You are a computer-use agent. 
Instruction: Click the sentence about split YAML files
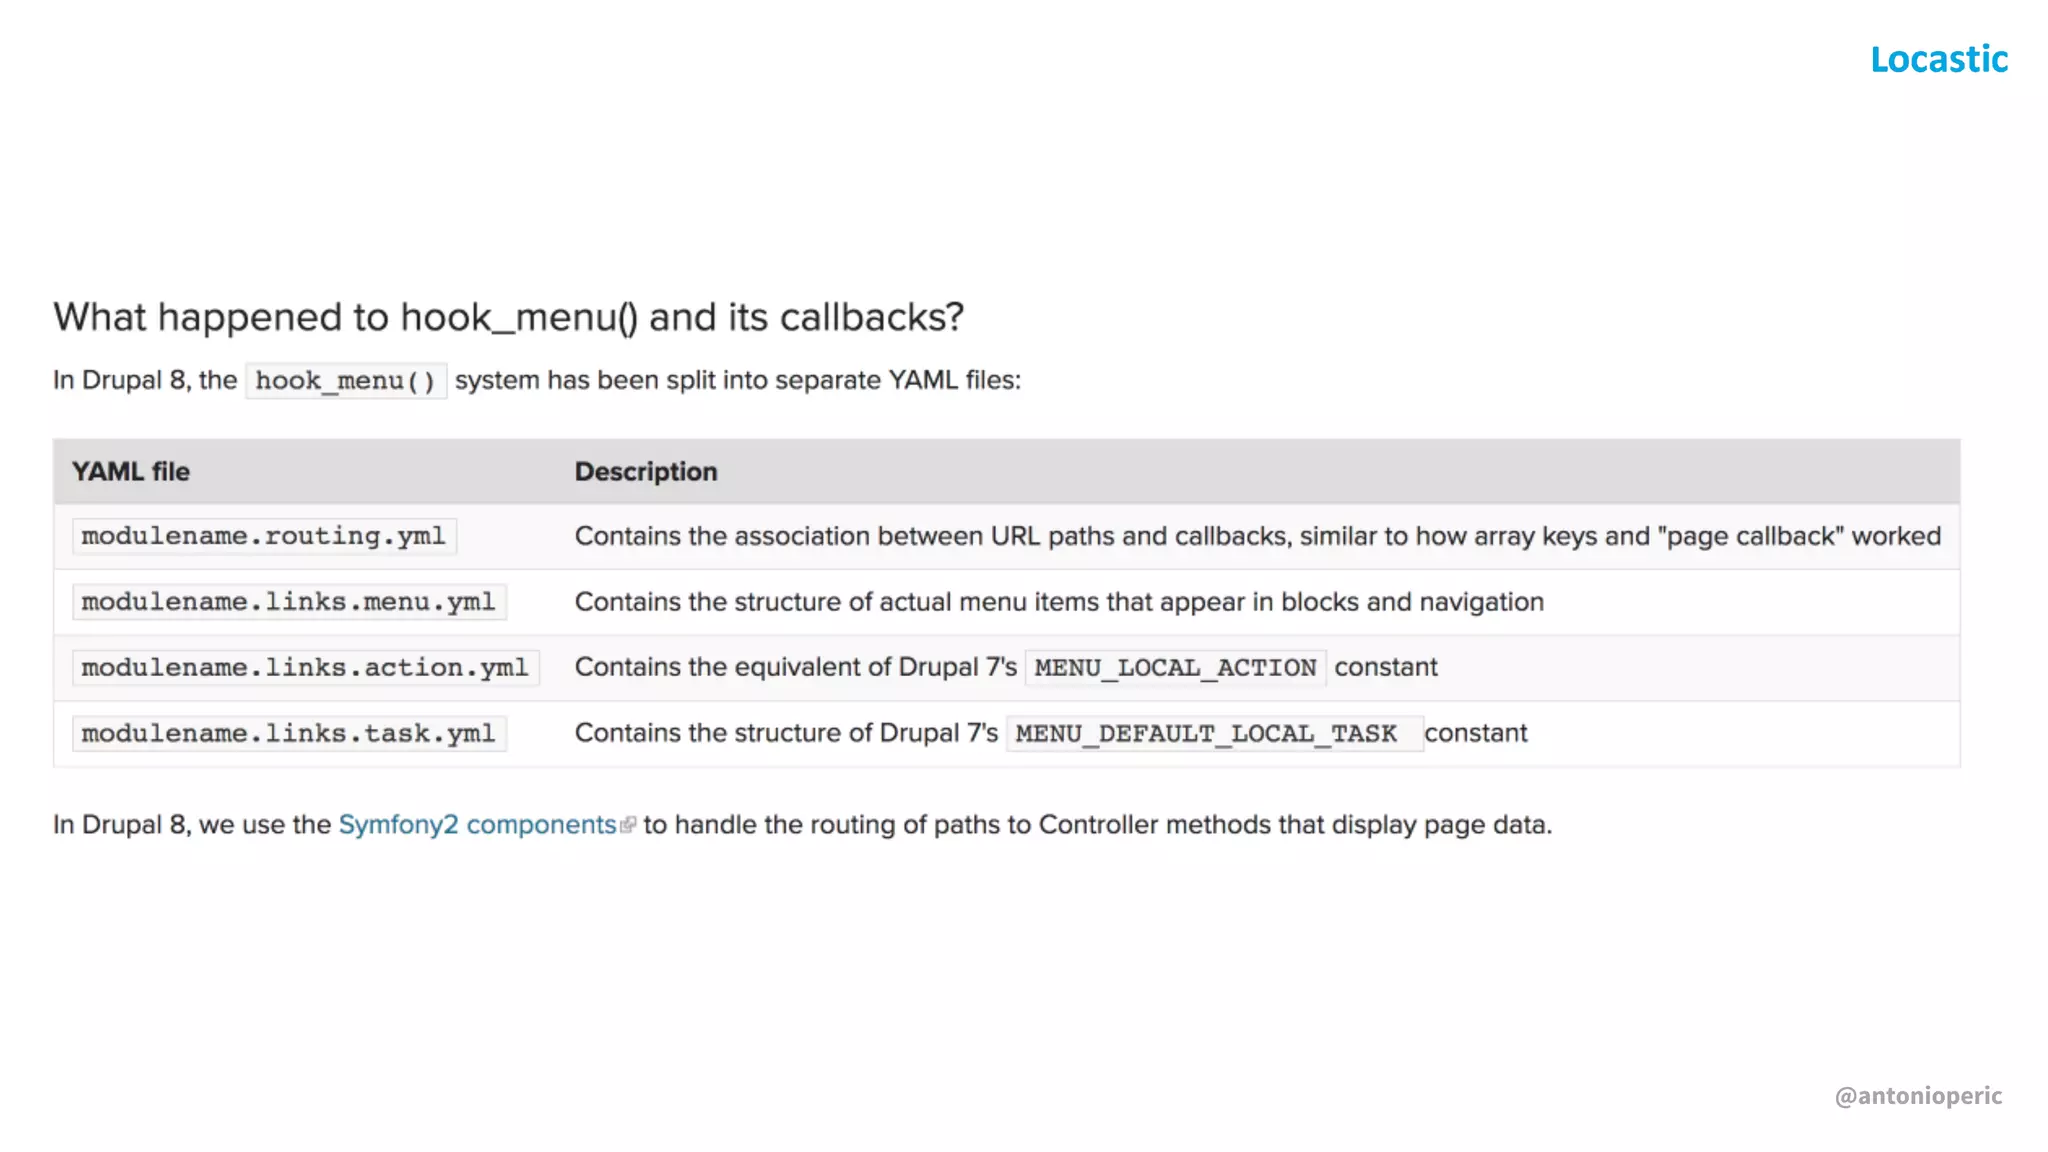(x=737, y=381)
